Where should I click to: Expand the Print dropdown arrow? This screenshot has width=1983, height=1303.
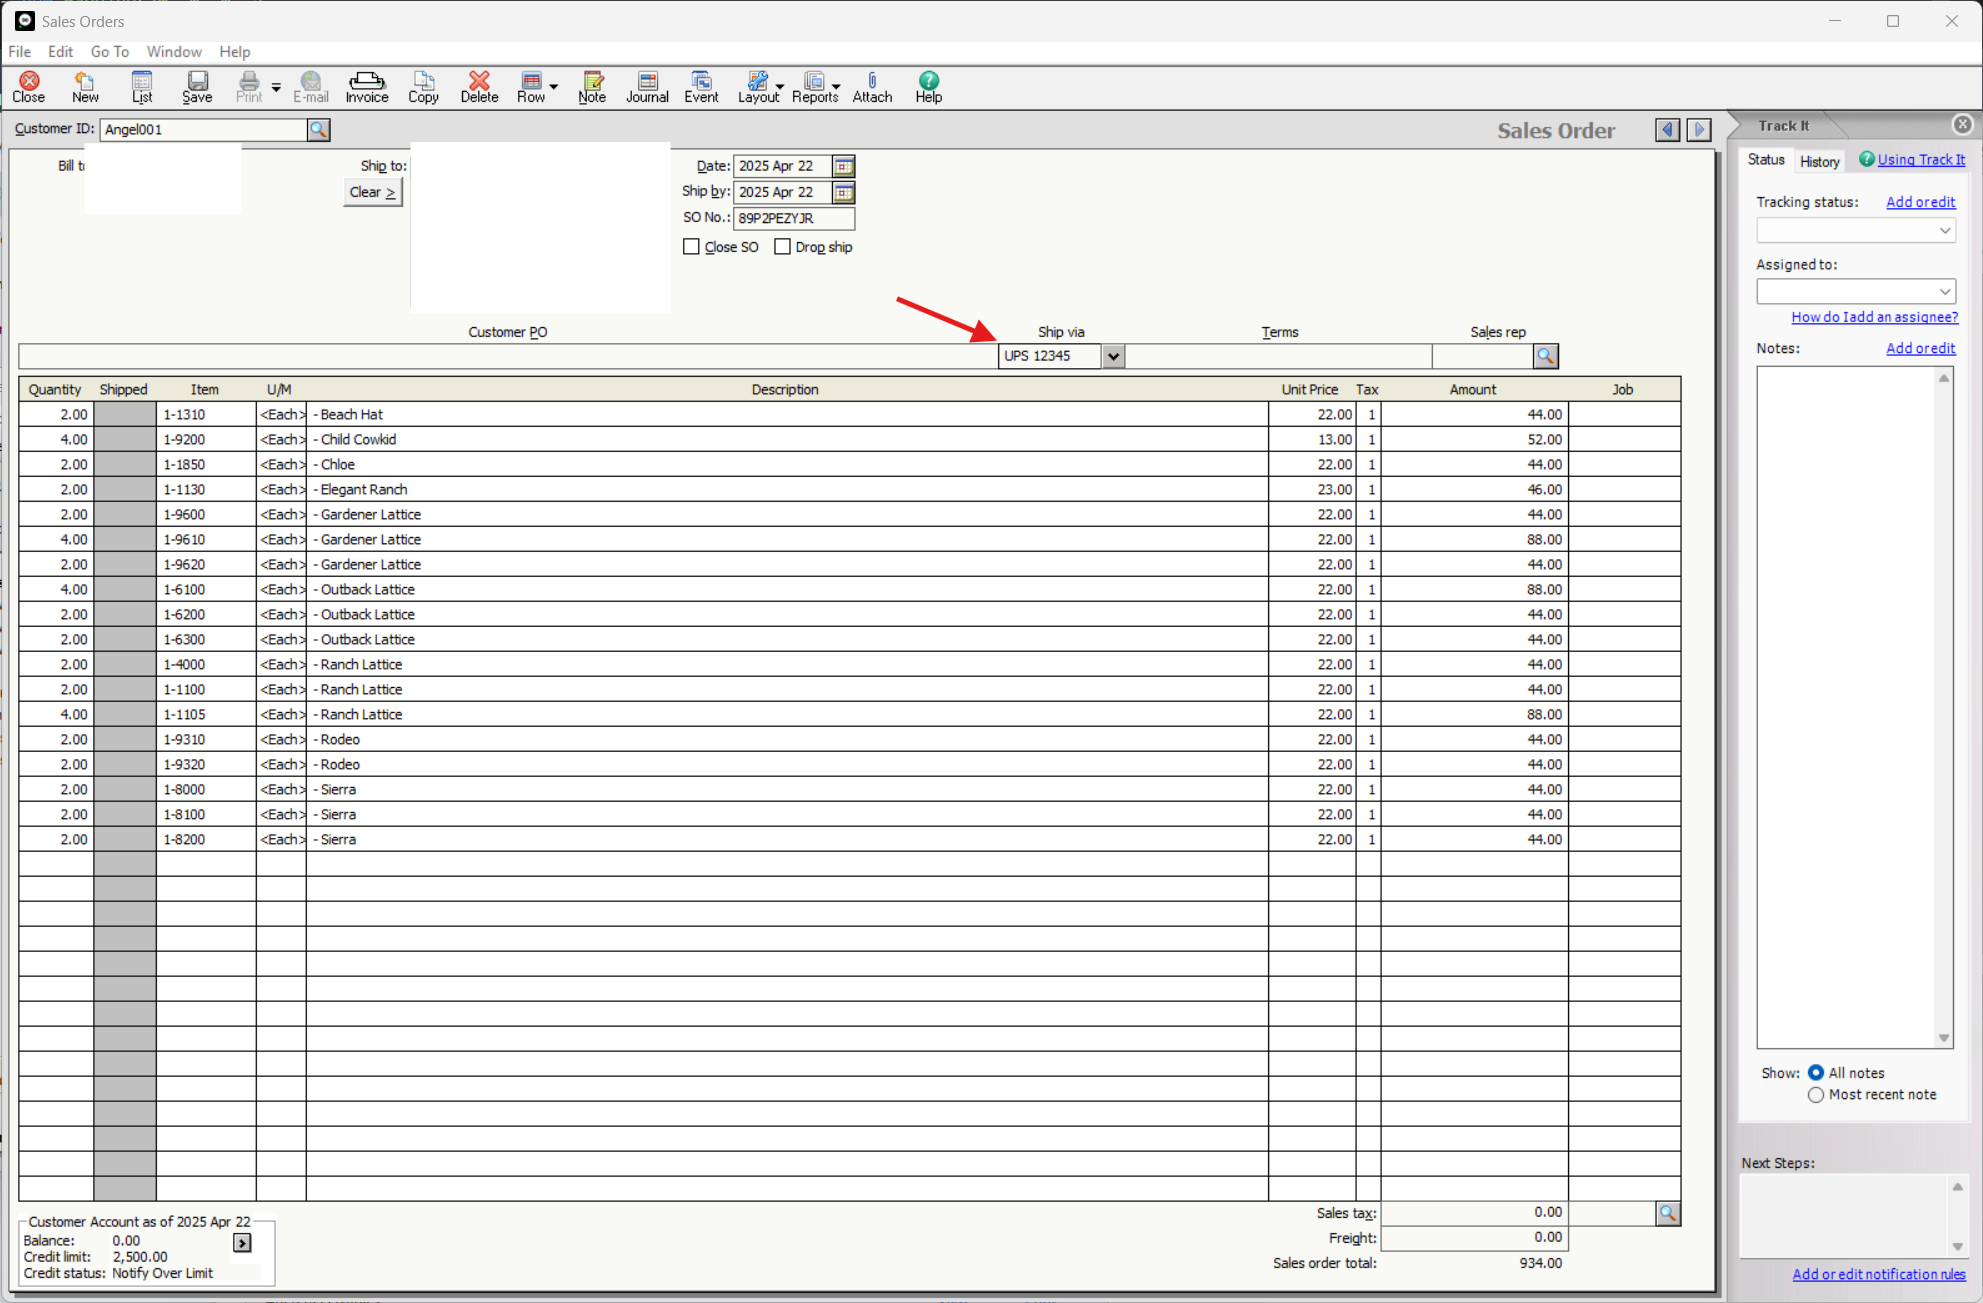click(x=276, y=87)
